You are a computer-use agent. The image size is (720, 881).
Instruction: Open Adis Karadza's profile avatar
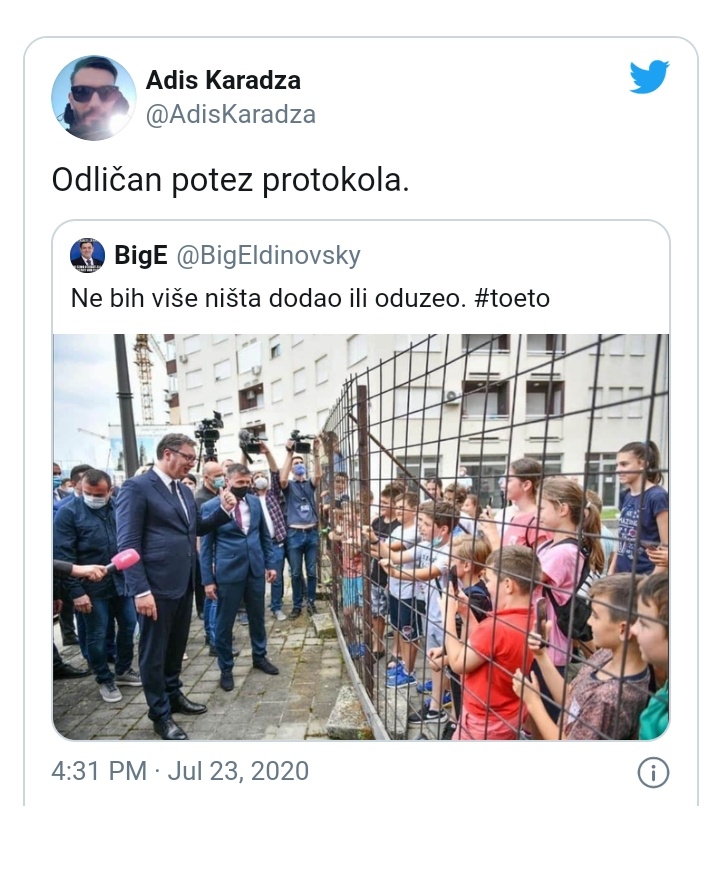click(94, 97)
